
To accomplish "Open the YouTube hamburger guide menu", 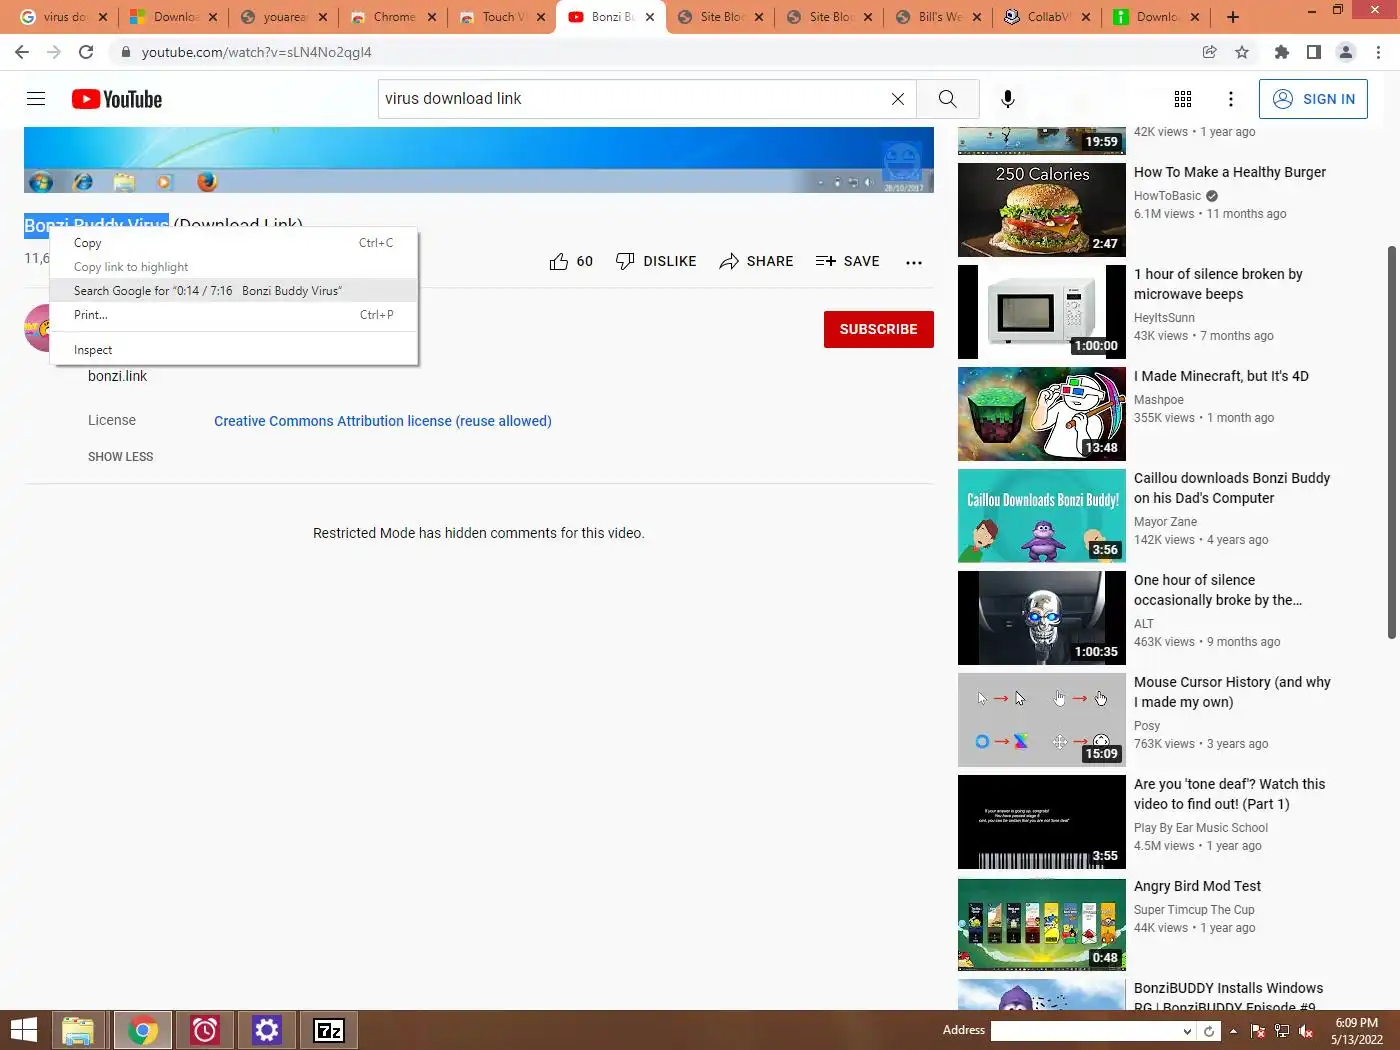I will 36,98.
